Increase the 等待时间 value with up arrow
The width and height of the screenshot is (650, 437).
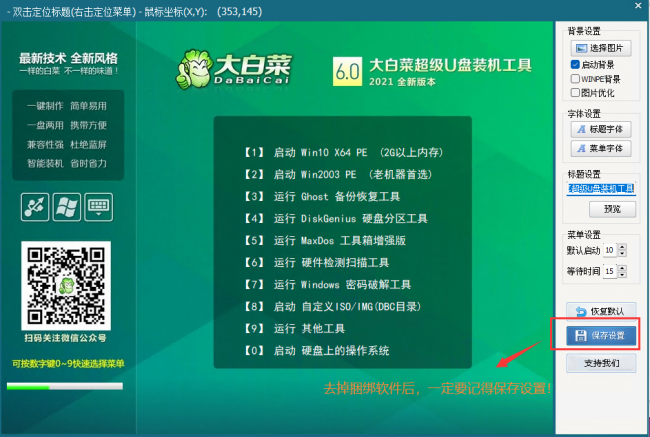click(622, 268)
